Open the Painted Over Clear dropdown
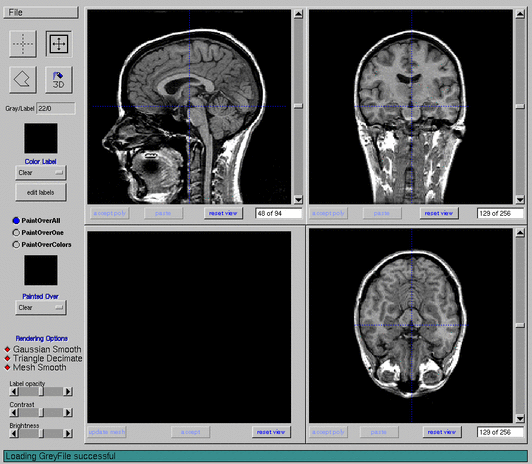 40,308
